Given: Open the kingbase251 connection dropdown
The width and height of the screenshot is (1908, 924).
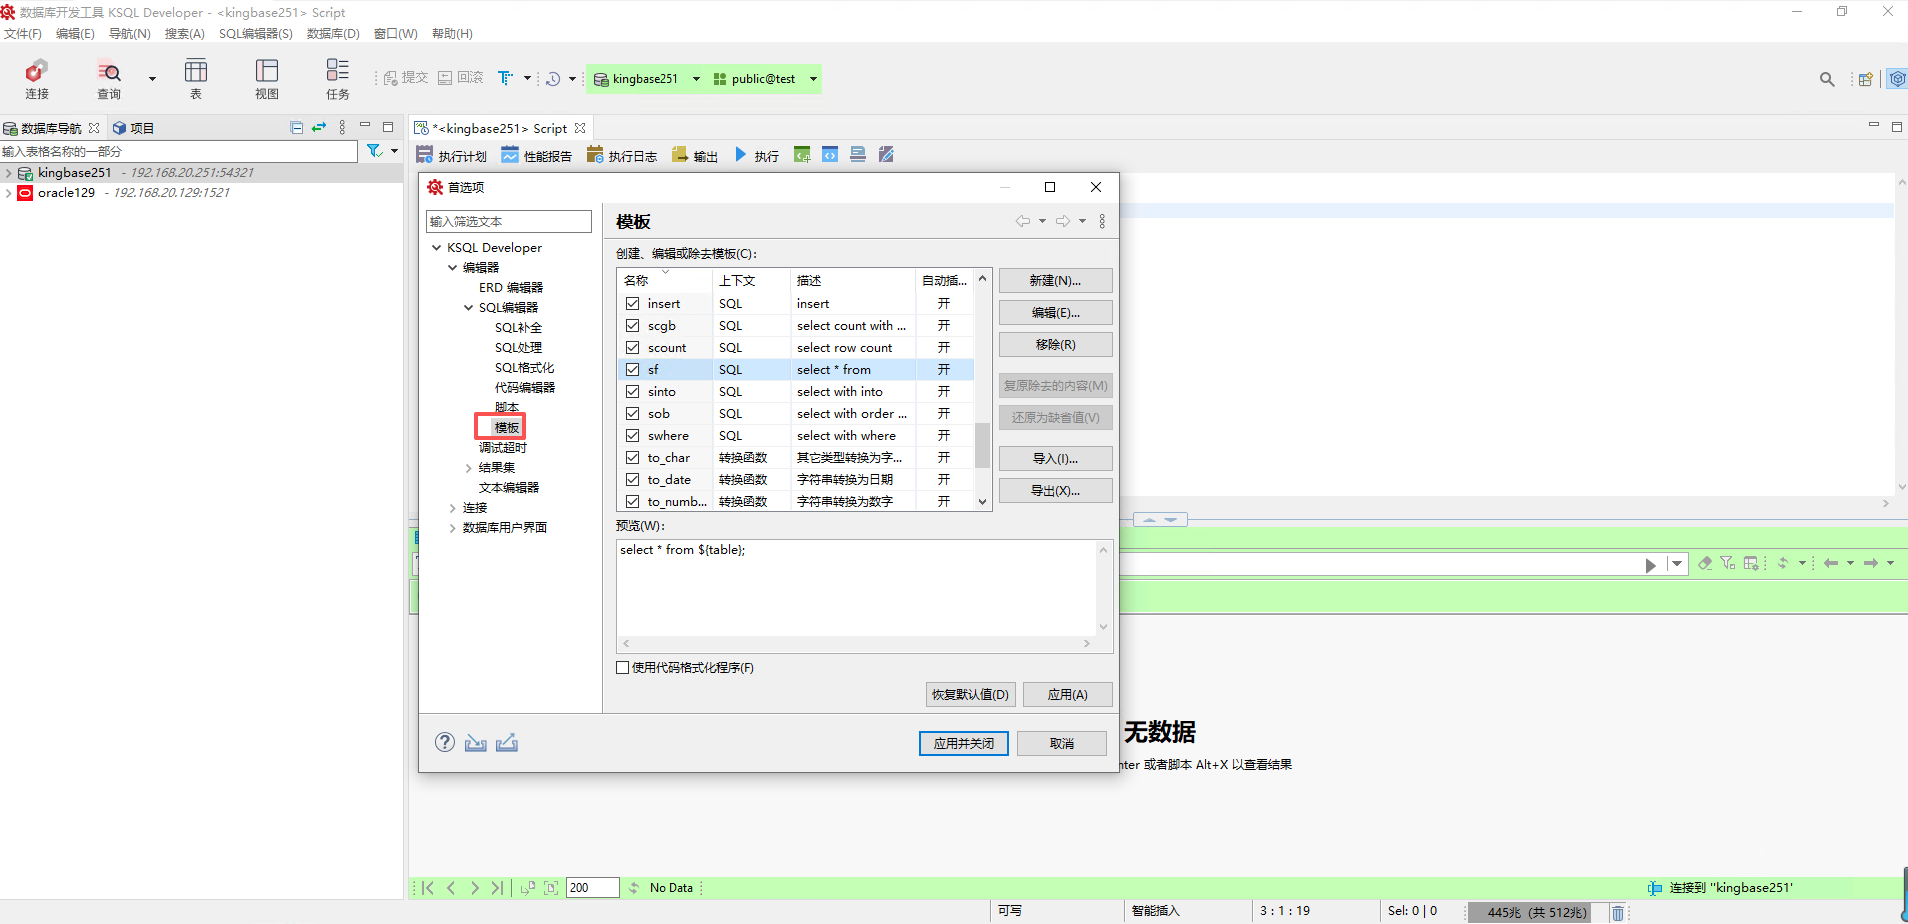Looking at the screenshot, I should pyautogui.click(x=696, y=79).
